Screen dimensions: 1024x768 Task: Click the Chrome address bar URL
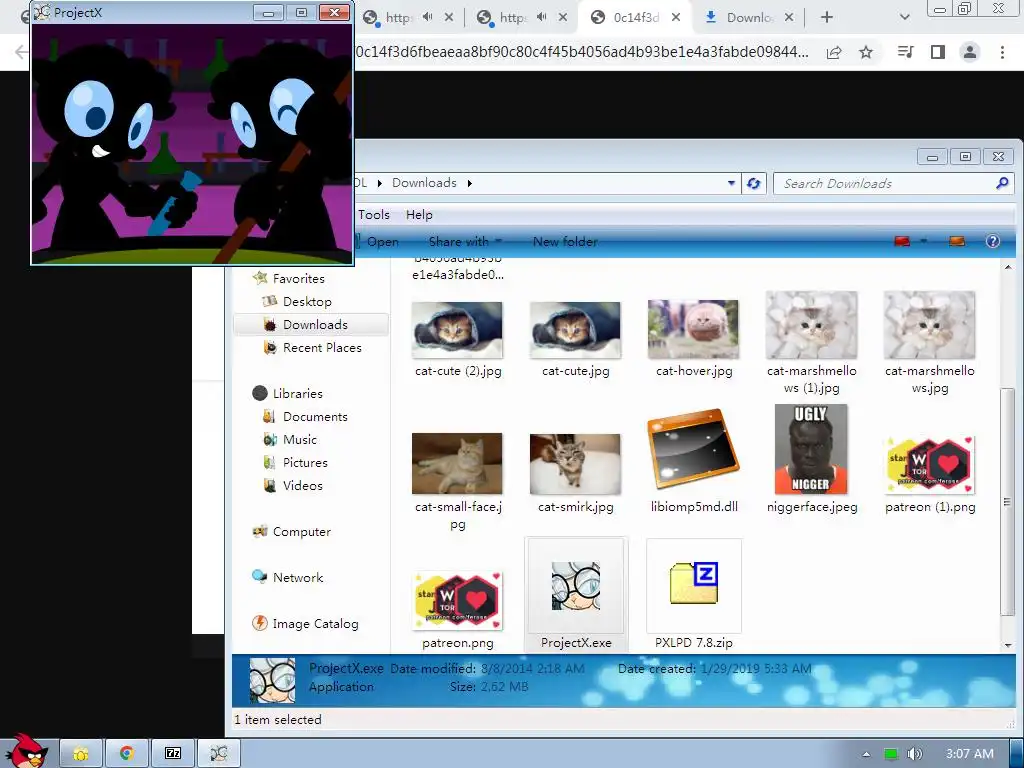click(581, 52)
